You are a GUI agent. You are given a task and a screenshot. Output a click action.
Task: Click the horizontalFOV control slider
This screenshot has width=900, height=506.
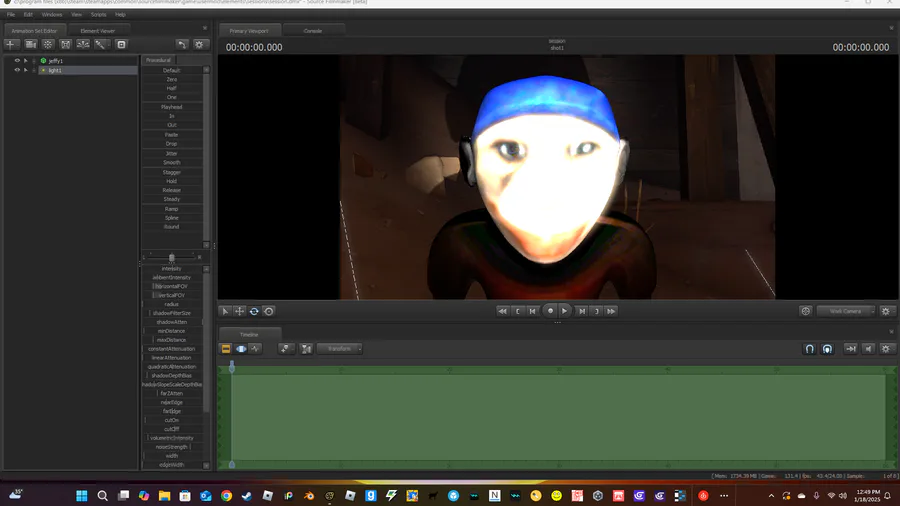coord(172,286)
